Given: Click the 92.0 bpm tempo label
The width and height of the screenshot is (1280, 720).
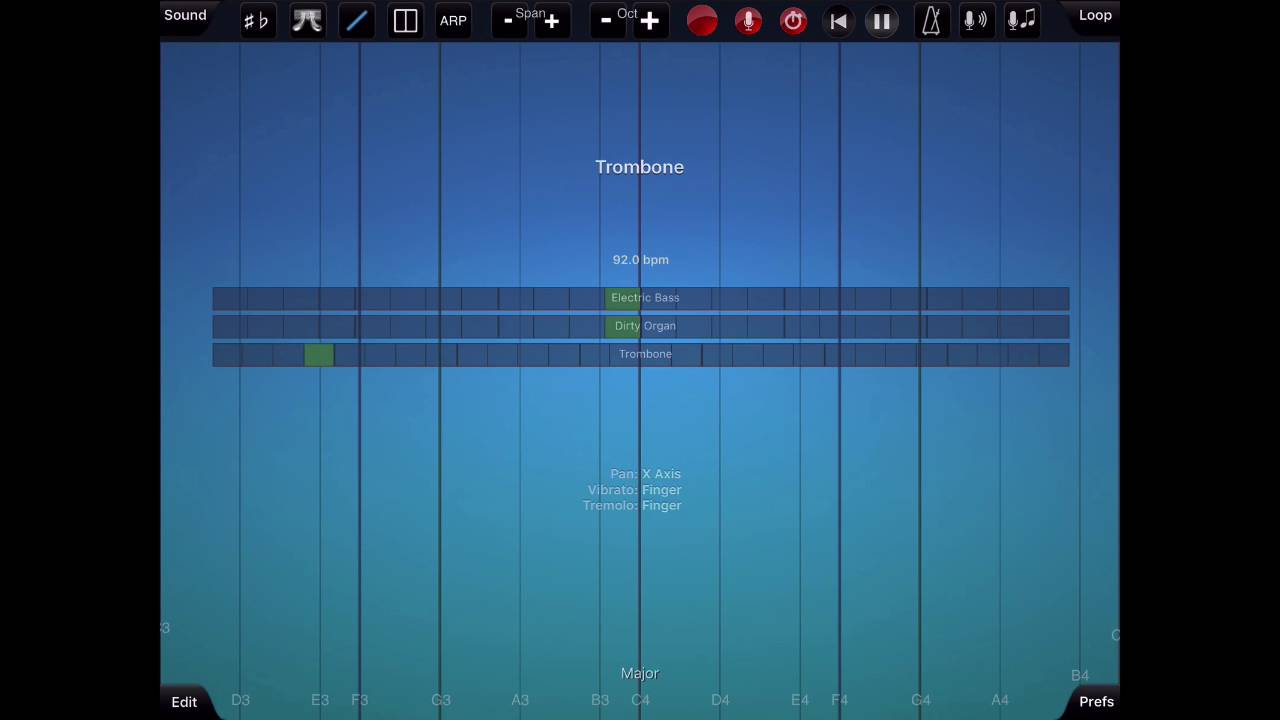Looking at the screenshot, I should [x=641, y=260].
